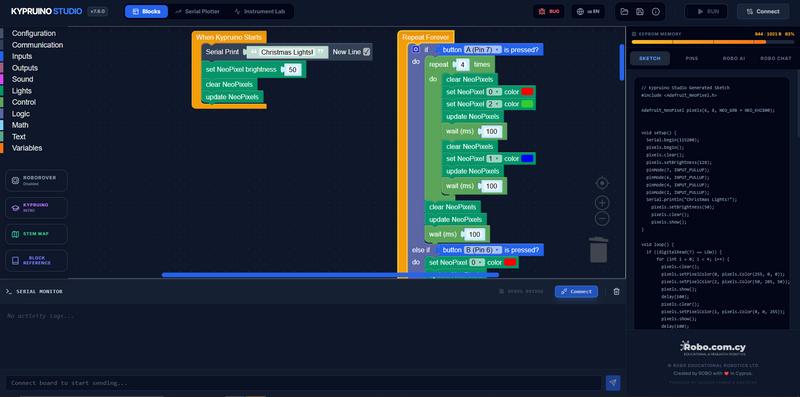Viewport: 800px width, 397px height.
Task: Open the ROBO CHAT tab
Action: (776, 59)
